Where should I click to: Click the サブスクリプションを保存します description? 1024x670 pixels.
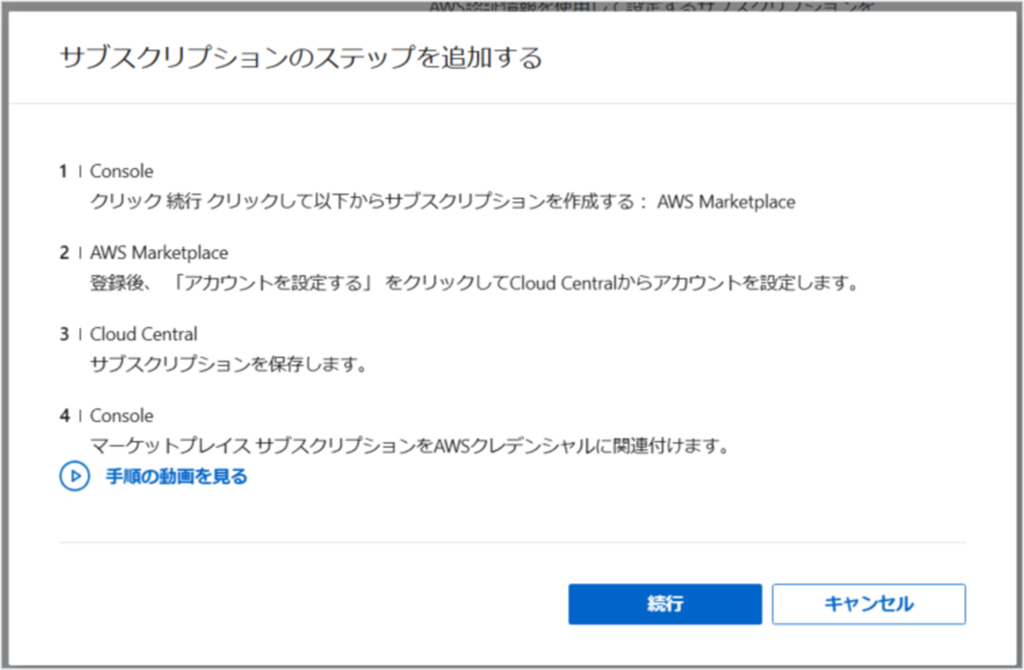228,364
